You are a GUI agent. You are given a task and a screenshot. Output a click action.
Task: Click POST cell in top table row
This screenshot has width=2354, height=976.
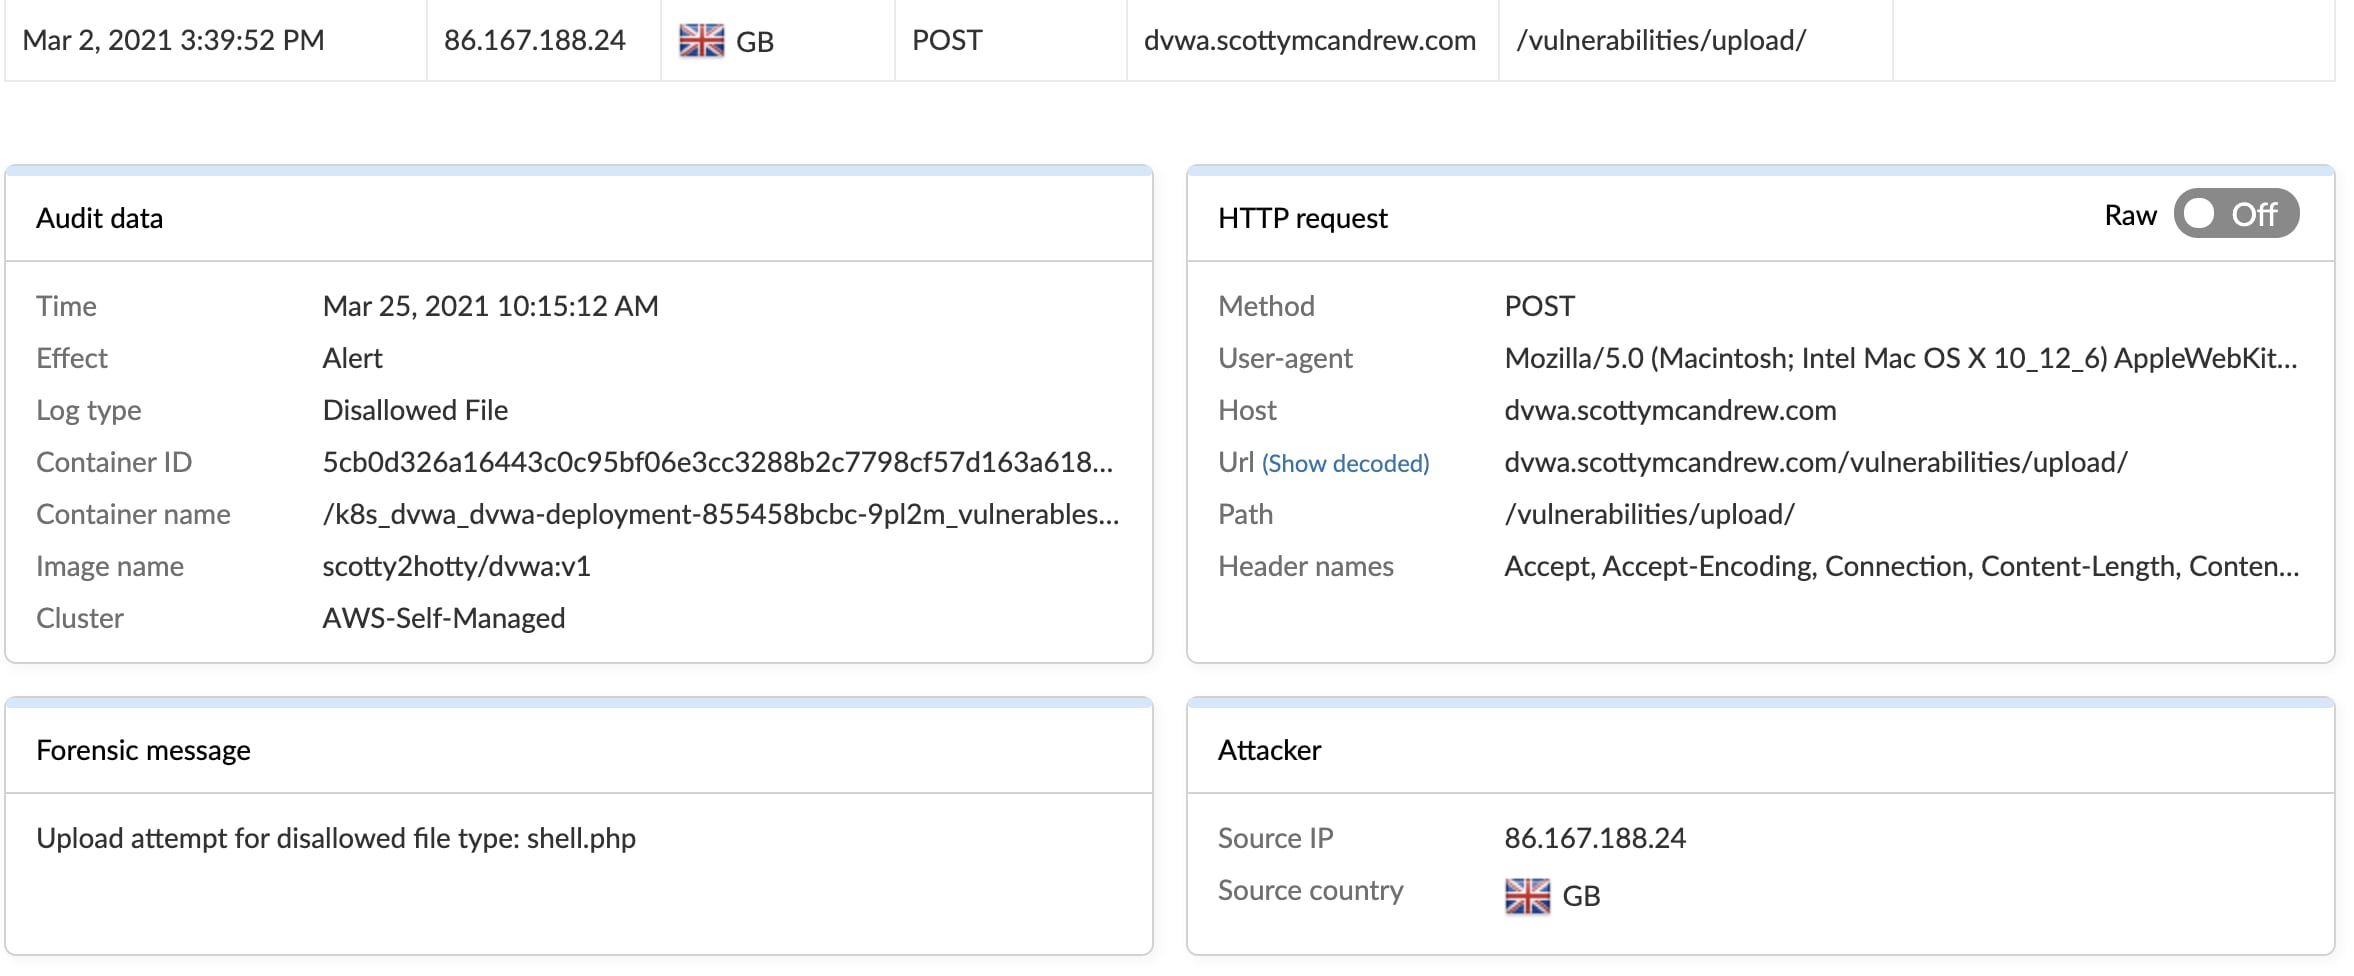click(x=947, y=40)
